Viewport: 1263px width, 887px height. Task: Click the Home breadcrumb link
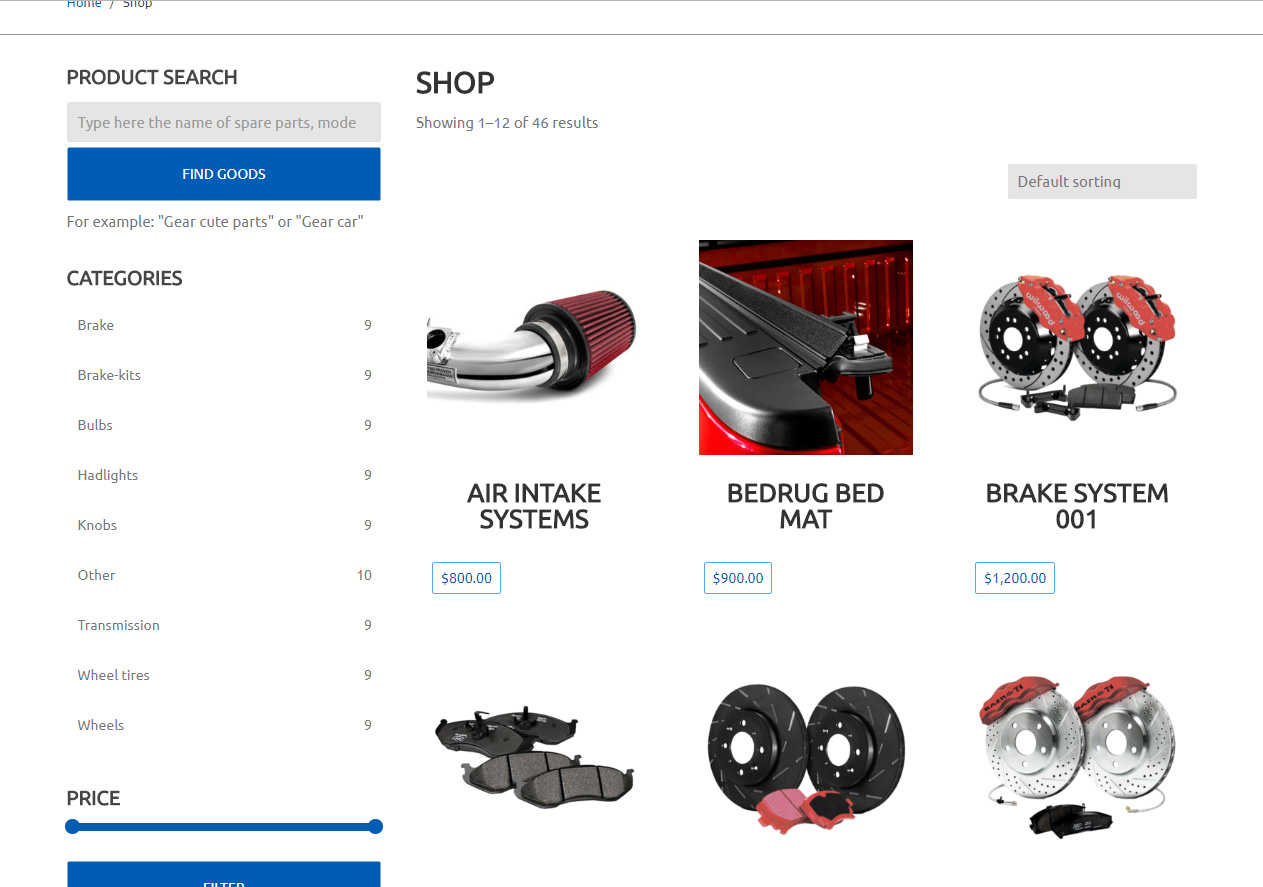(x=84, y=4)
